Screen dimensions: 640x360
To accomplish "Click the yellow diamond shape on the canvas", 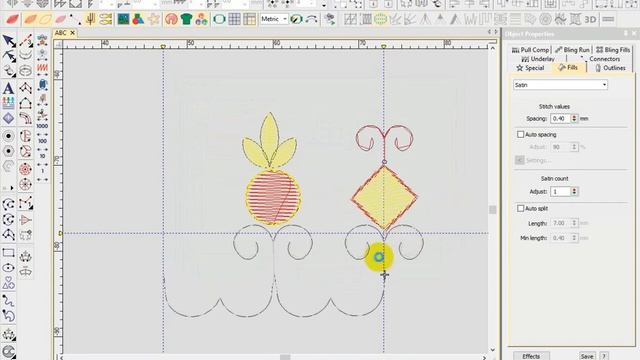I will tap(384, 198).
